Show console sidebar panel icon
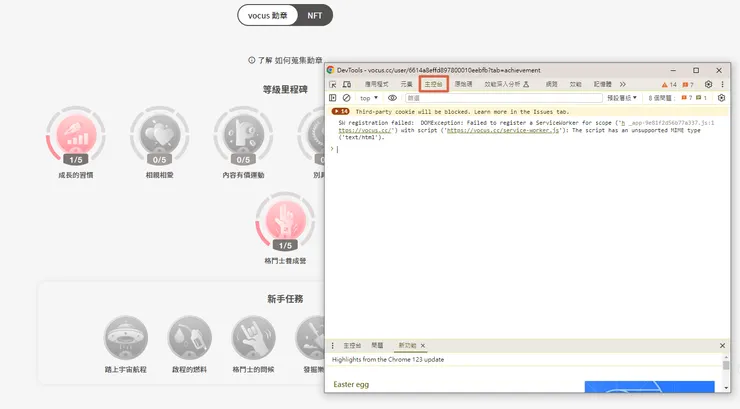This screenshot has height=409, width=740. [333, 98]
